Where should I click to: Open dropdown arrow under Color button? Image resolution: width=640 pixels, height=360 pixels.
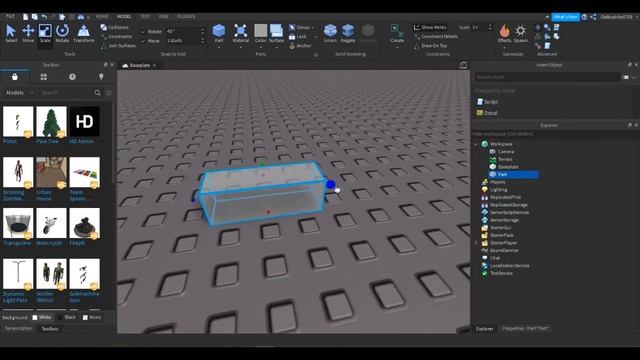tap(260, 47)
